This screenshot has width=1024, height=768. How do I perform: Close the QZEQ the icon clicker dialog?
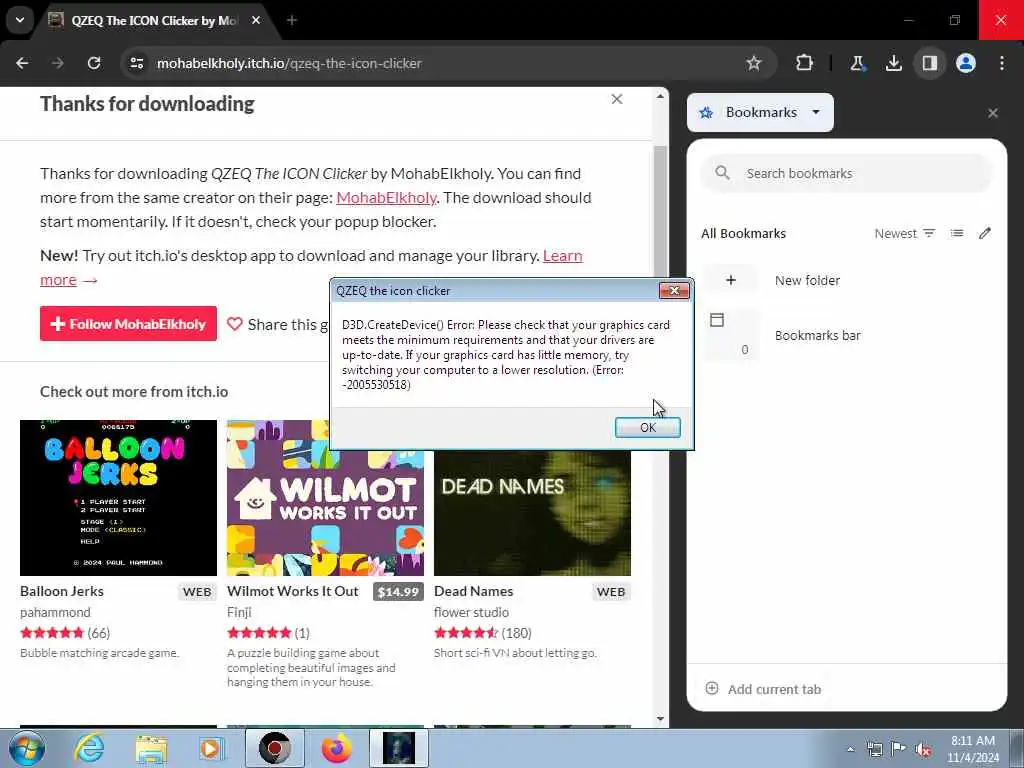[674, 291]
